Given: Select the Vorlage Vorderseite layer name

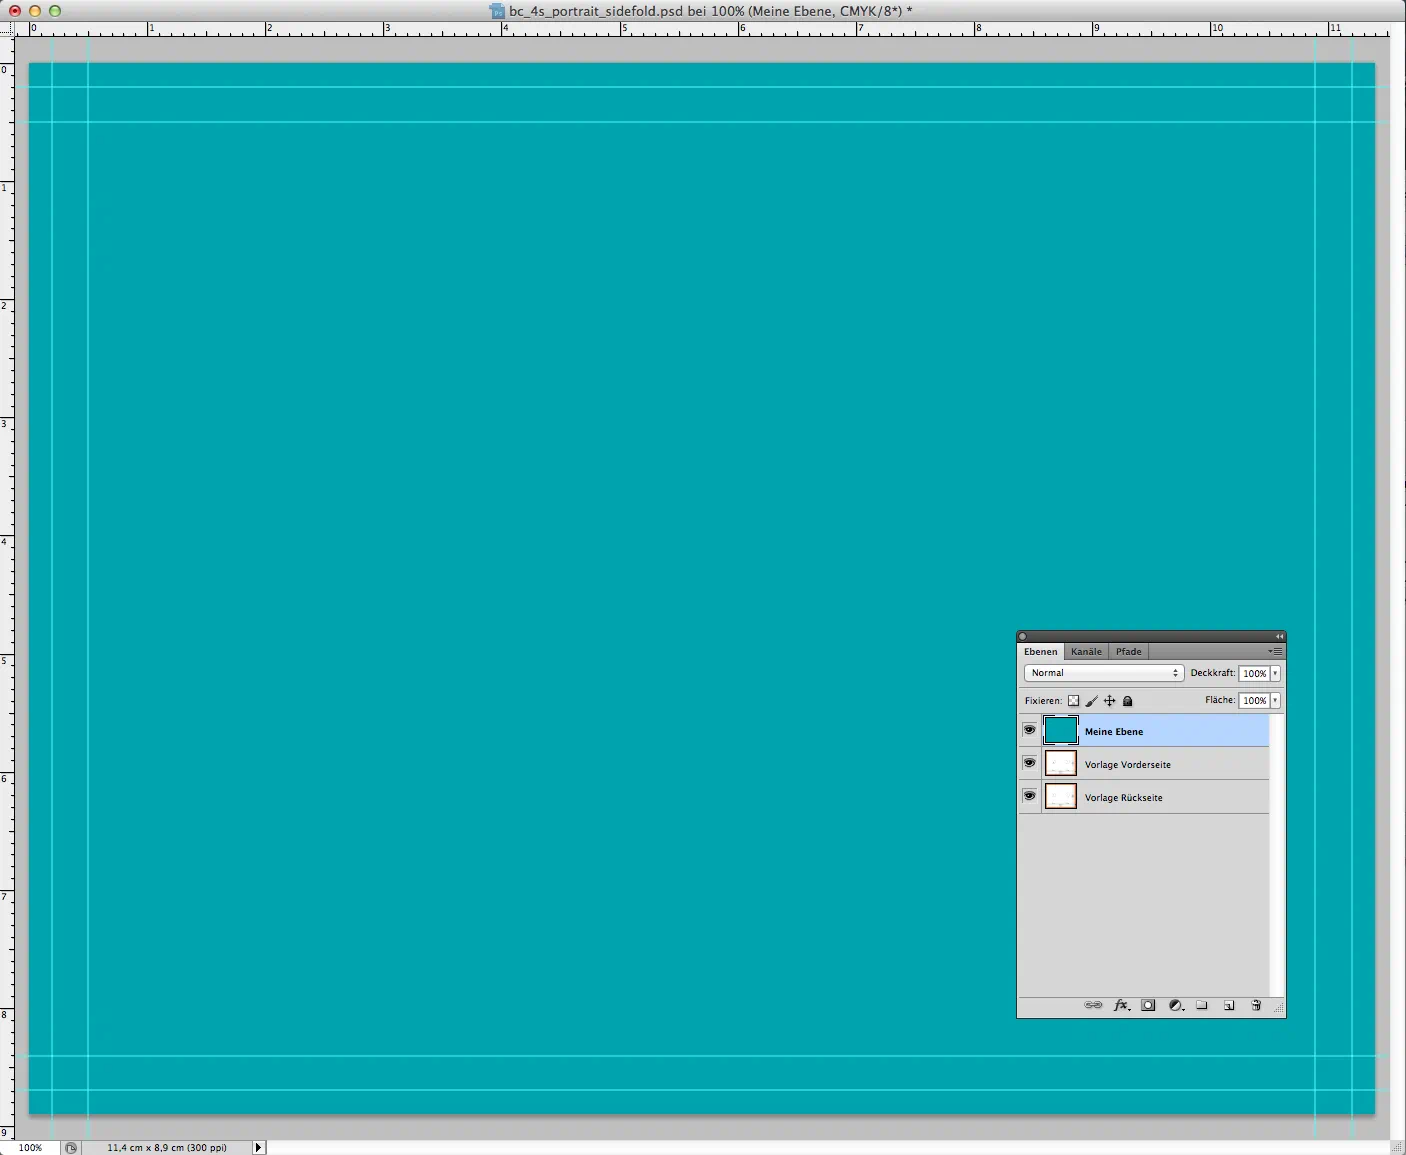Looking at the screenshot, I should coord(1127,765).
